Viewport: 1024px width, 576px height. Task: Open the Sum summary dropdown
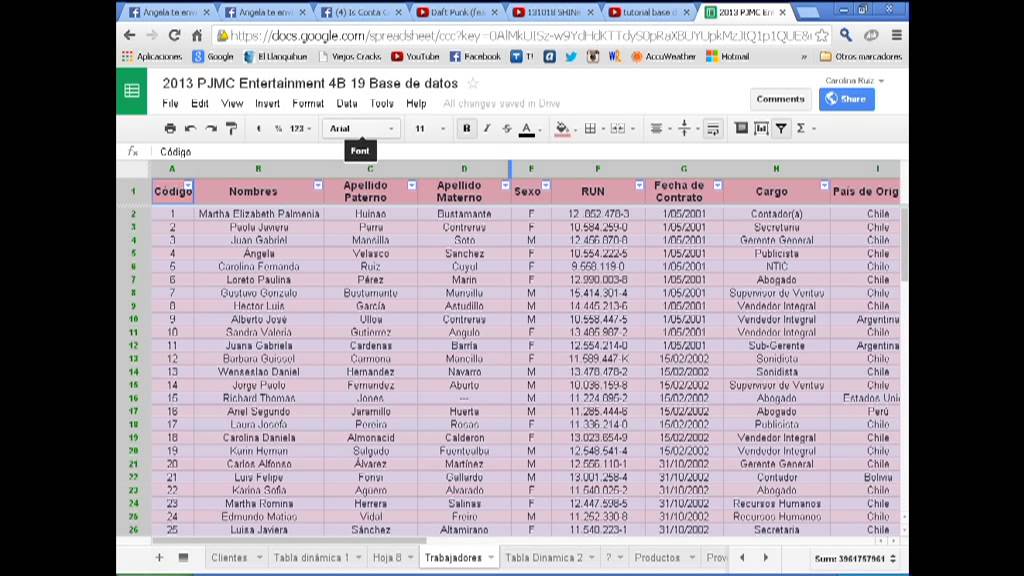coord(855,558)
